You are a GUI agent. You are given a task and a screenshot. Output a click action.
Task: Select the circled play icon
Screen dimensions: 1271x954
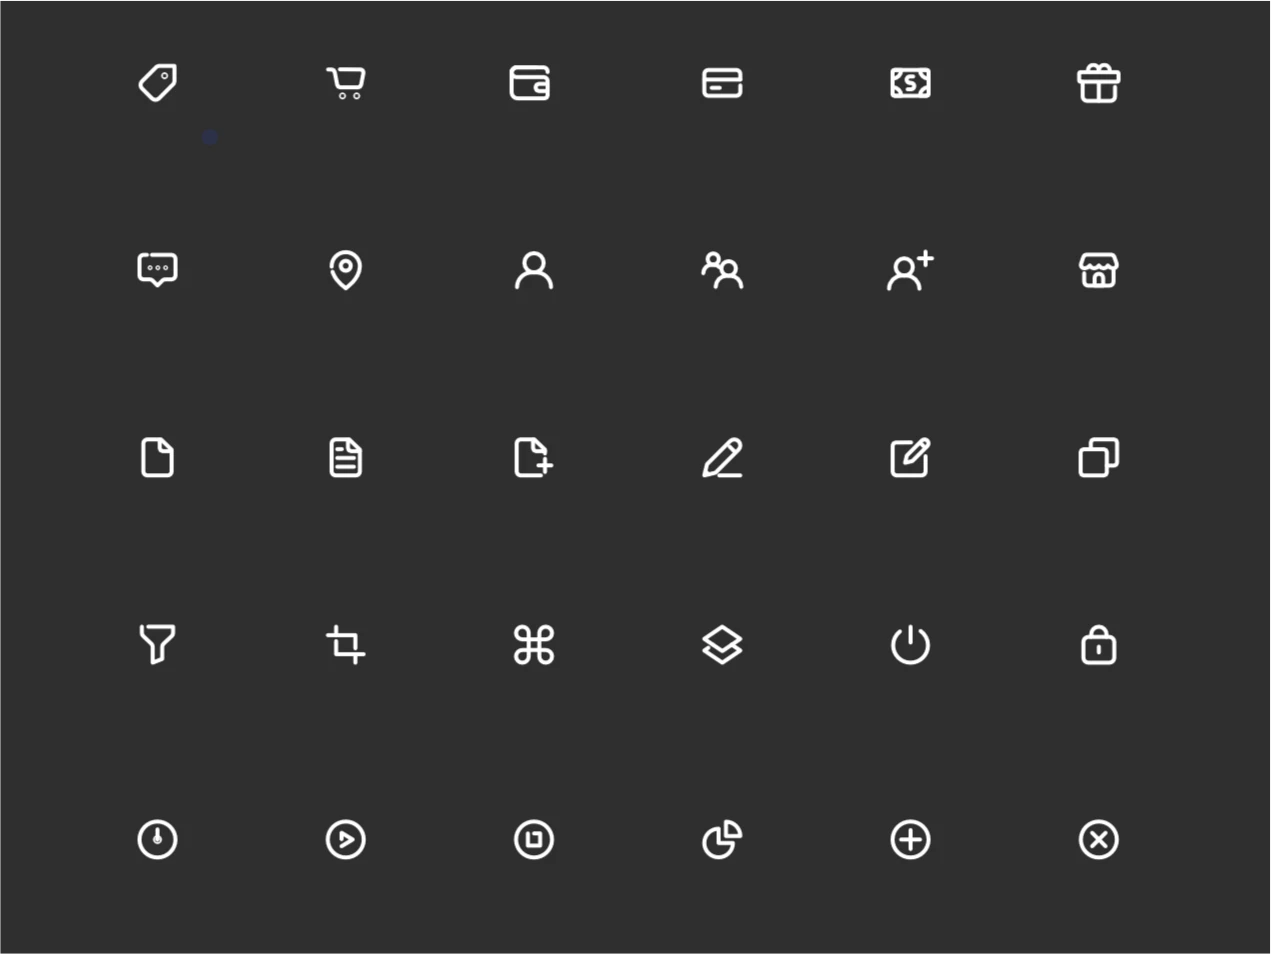point(346,839)
